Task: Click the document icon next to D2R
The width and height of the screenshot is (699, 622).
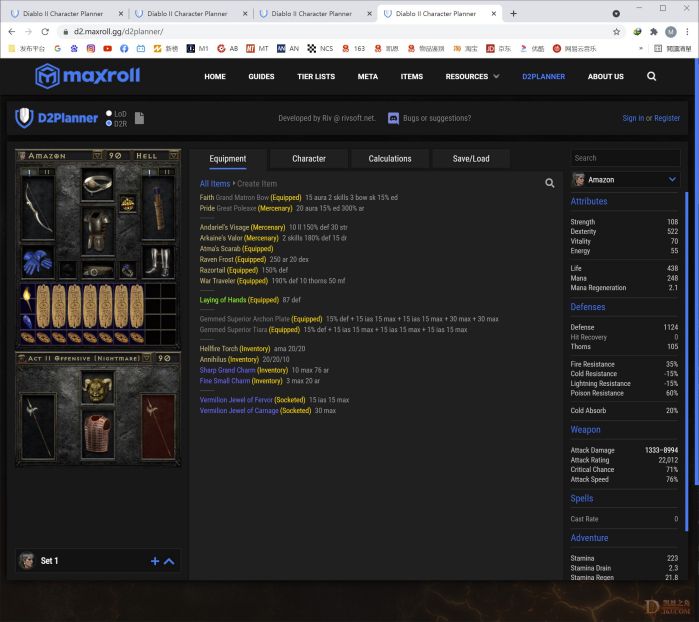Action: point(140,118)
